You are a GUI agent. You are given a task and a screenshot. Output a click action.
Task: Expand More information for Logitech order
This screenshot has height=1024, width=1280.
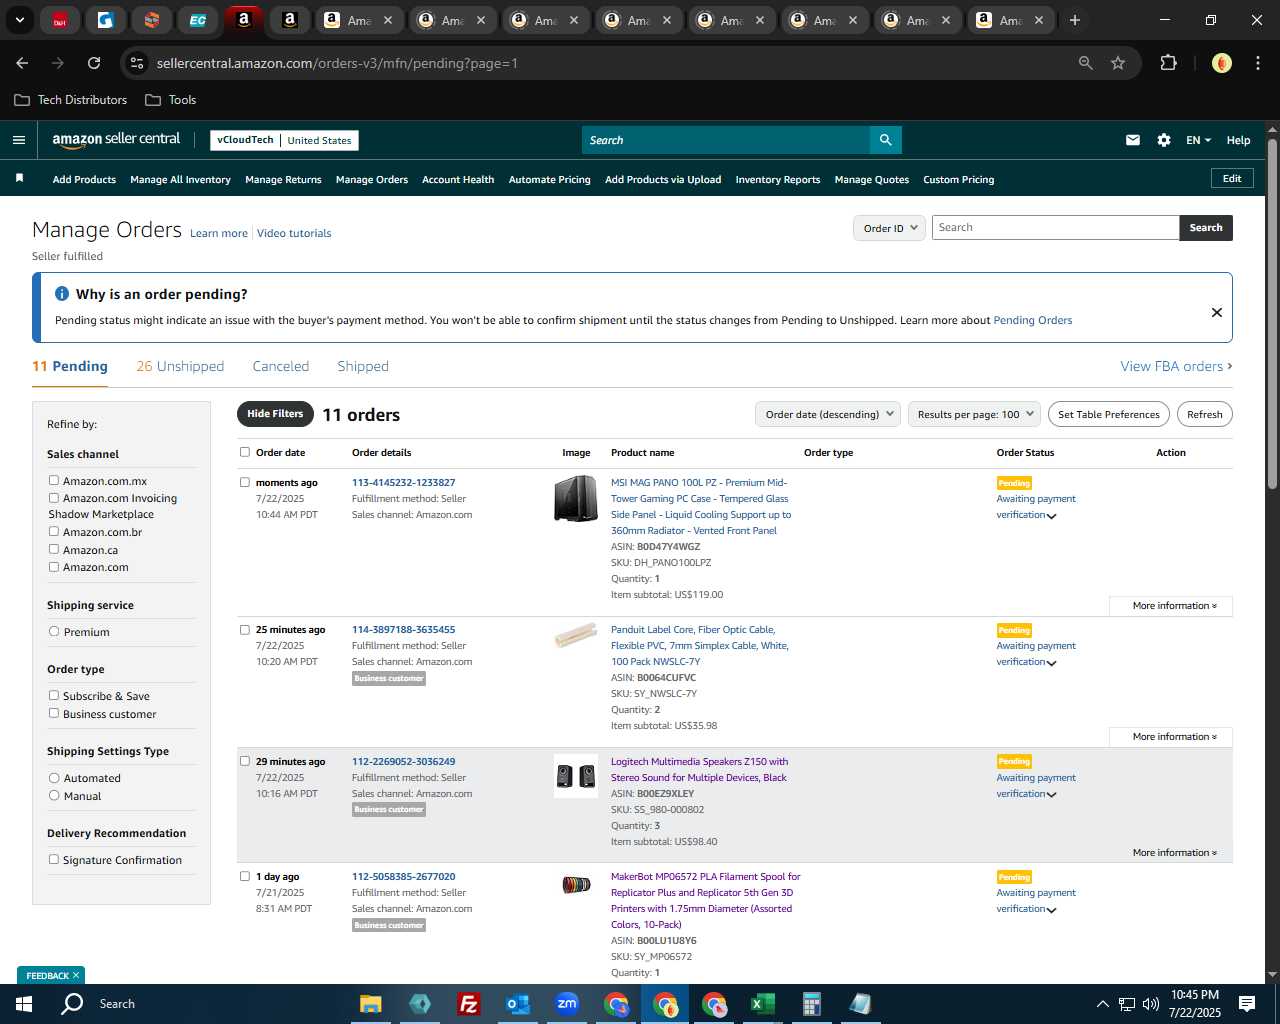(x=1174, y=853)
